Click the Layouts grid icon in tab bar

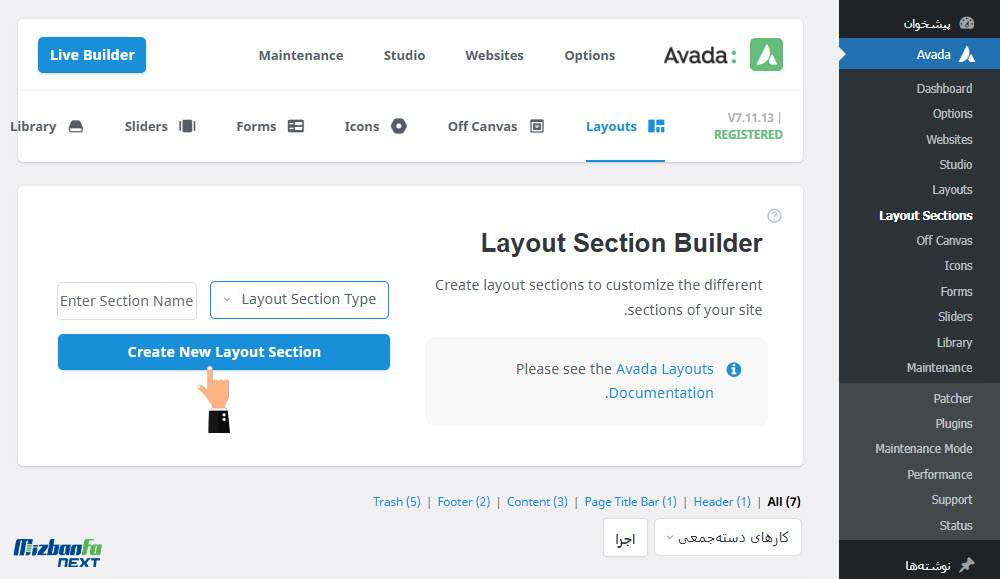(656, 126)
